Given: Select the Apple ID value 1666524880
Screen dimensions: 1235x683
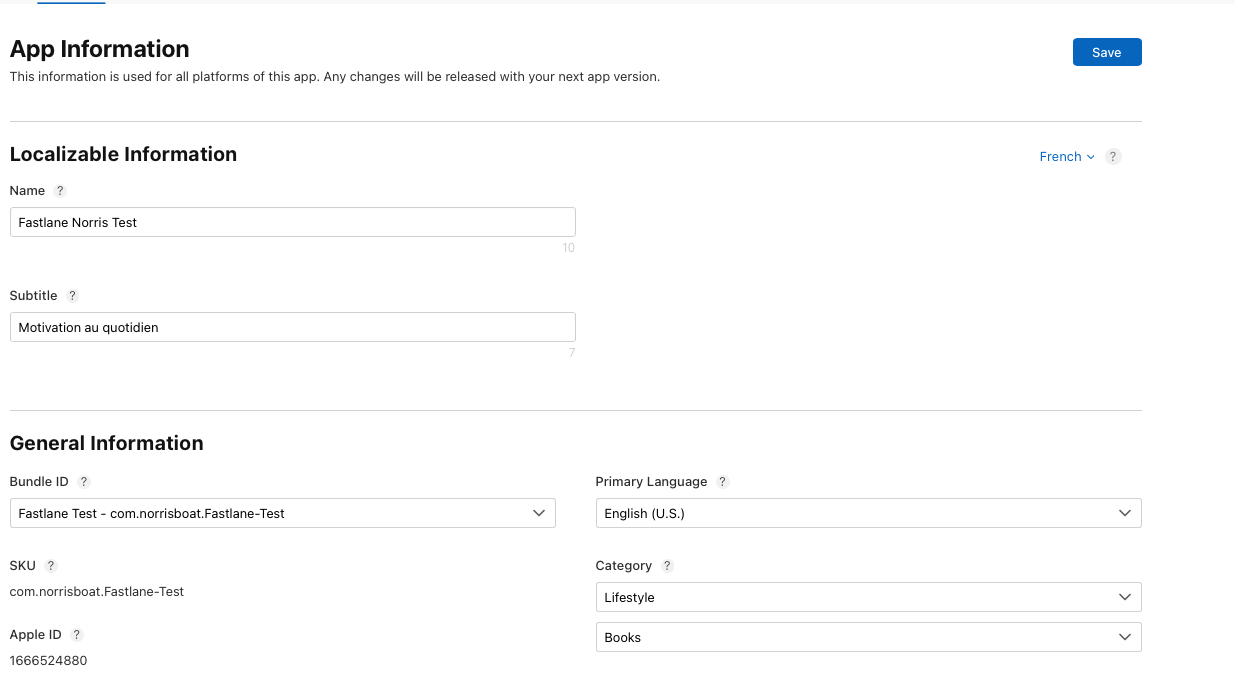Looking at the screenshot, I should pyautogui.click(x=47, y=660).
